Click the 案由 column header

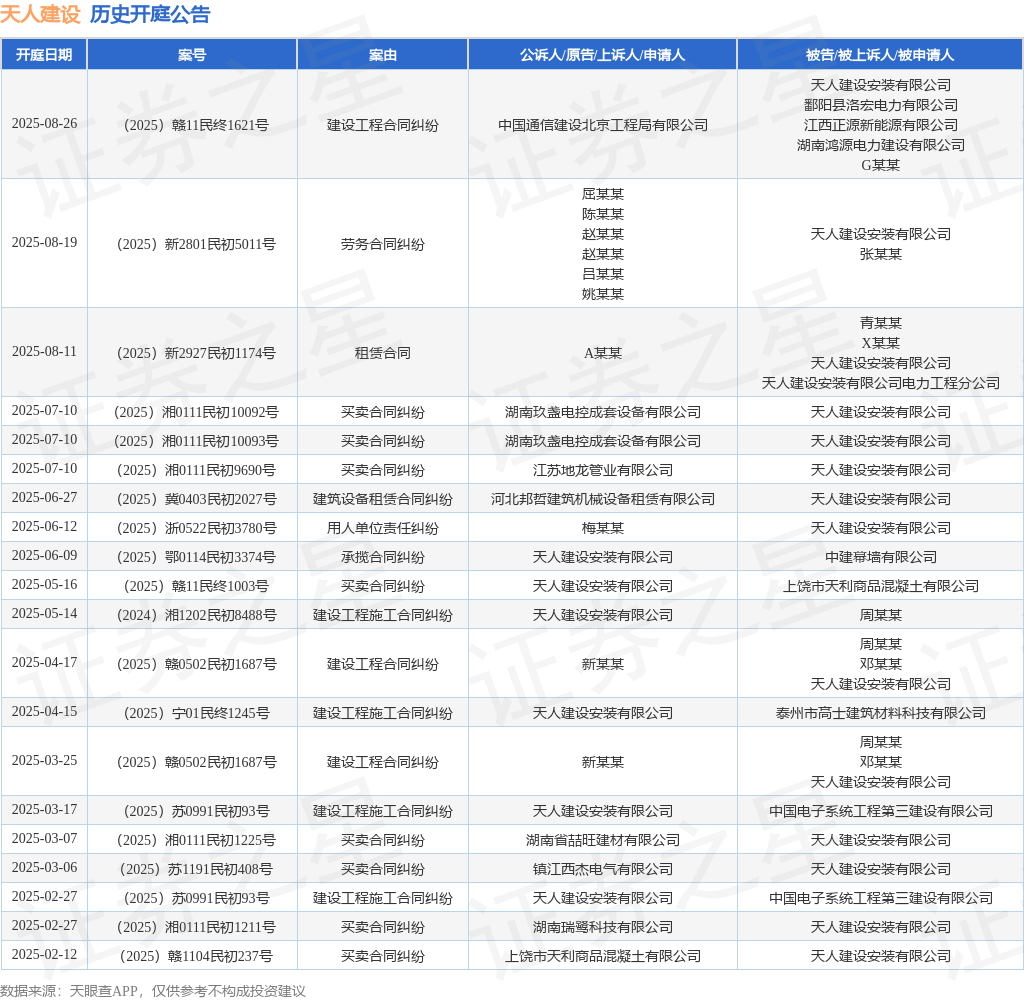383,55
